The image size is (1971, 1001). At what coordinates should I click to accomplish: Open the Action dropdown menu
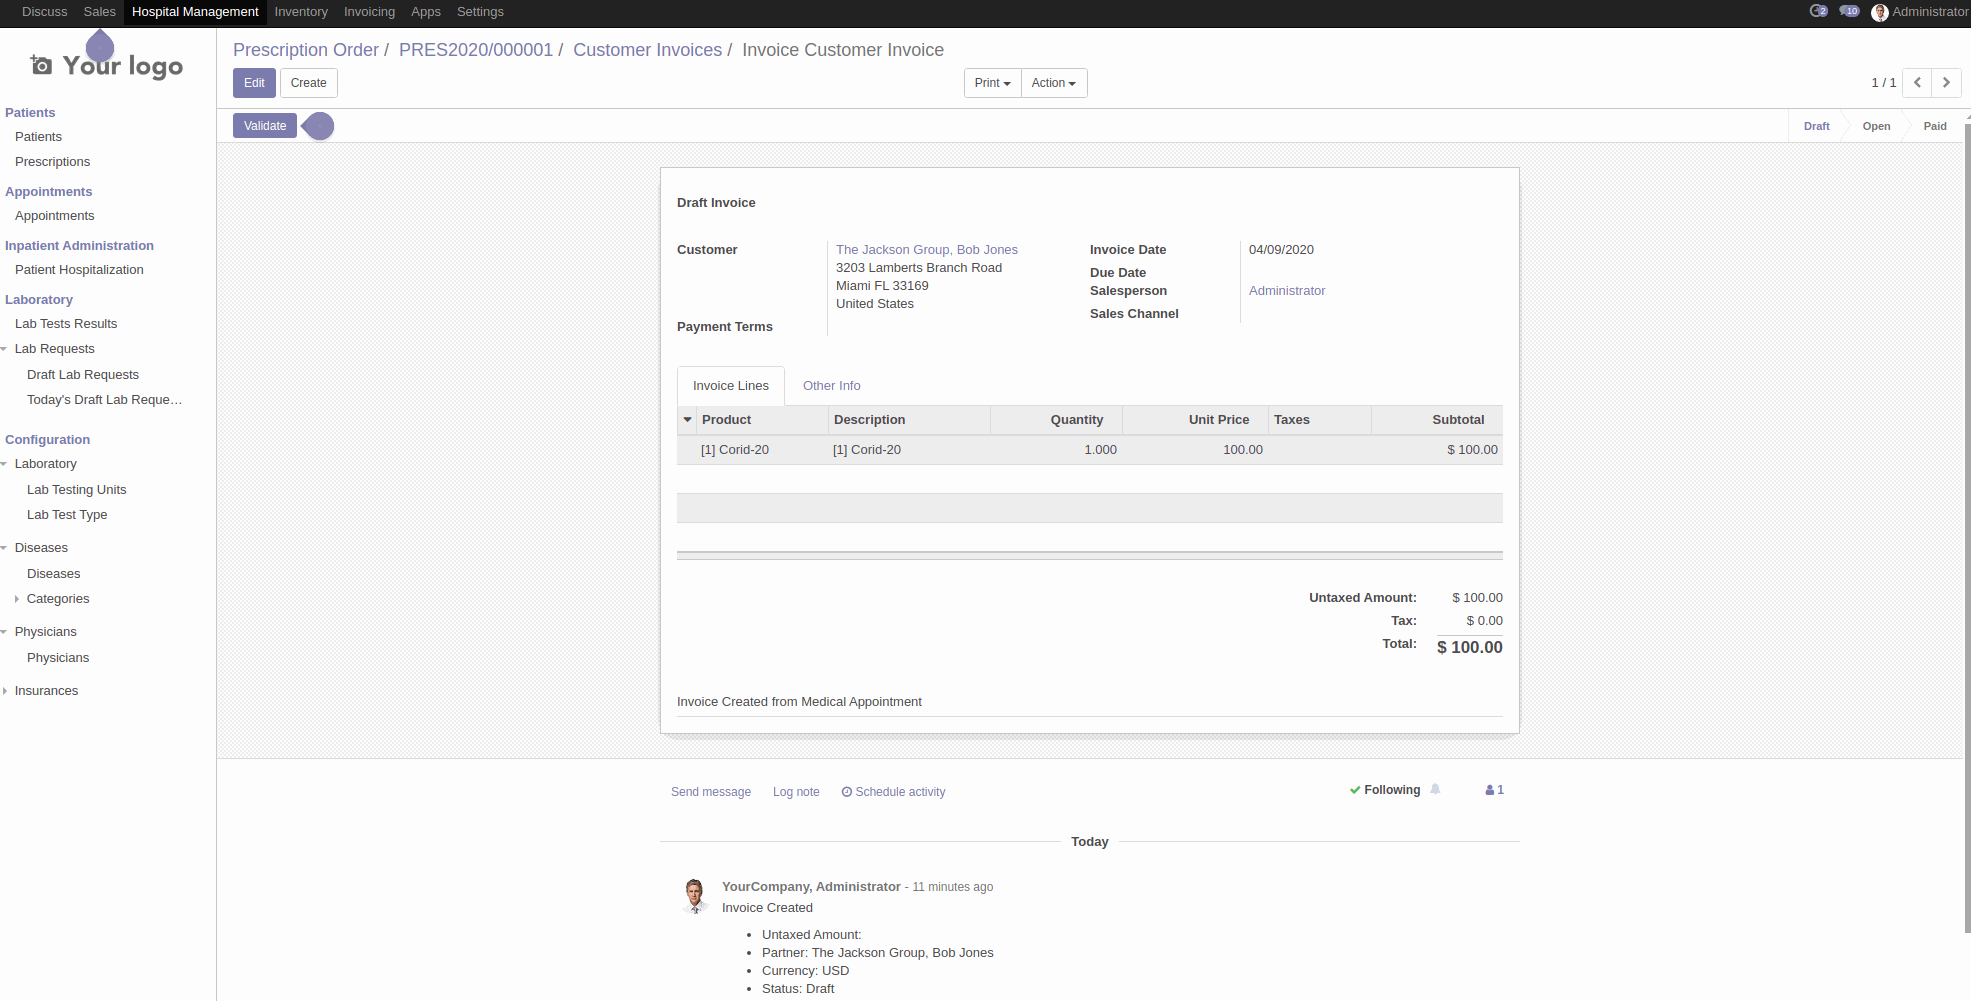pos(1053,83)
